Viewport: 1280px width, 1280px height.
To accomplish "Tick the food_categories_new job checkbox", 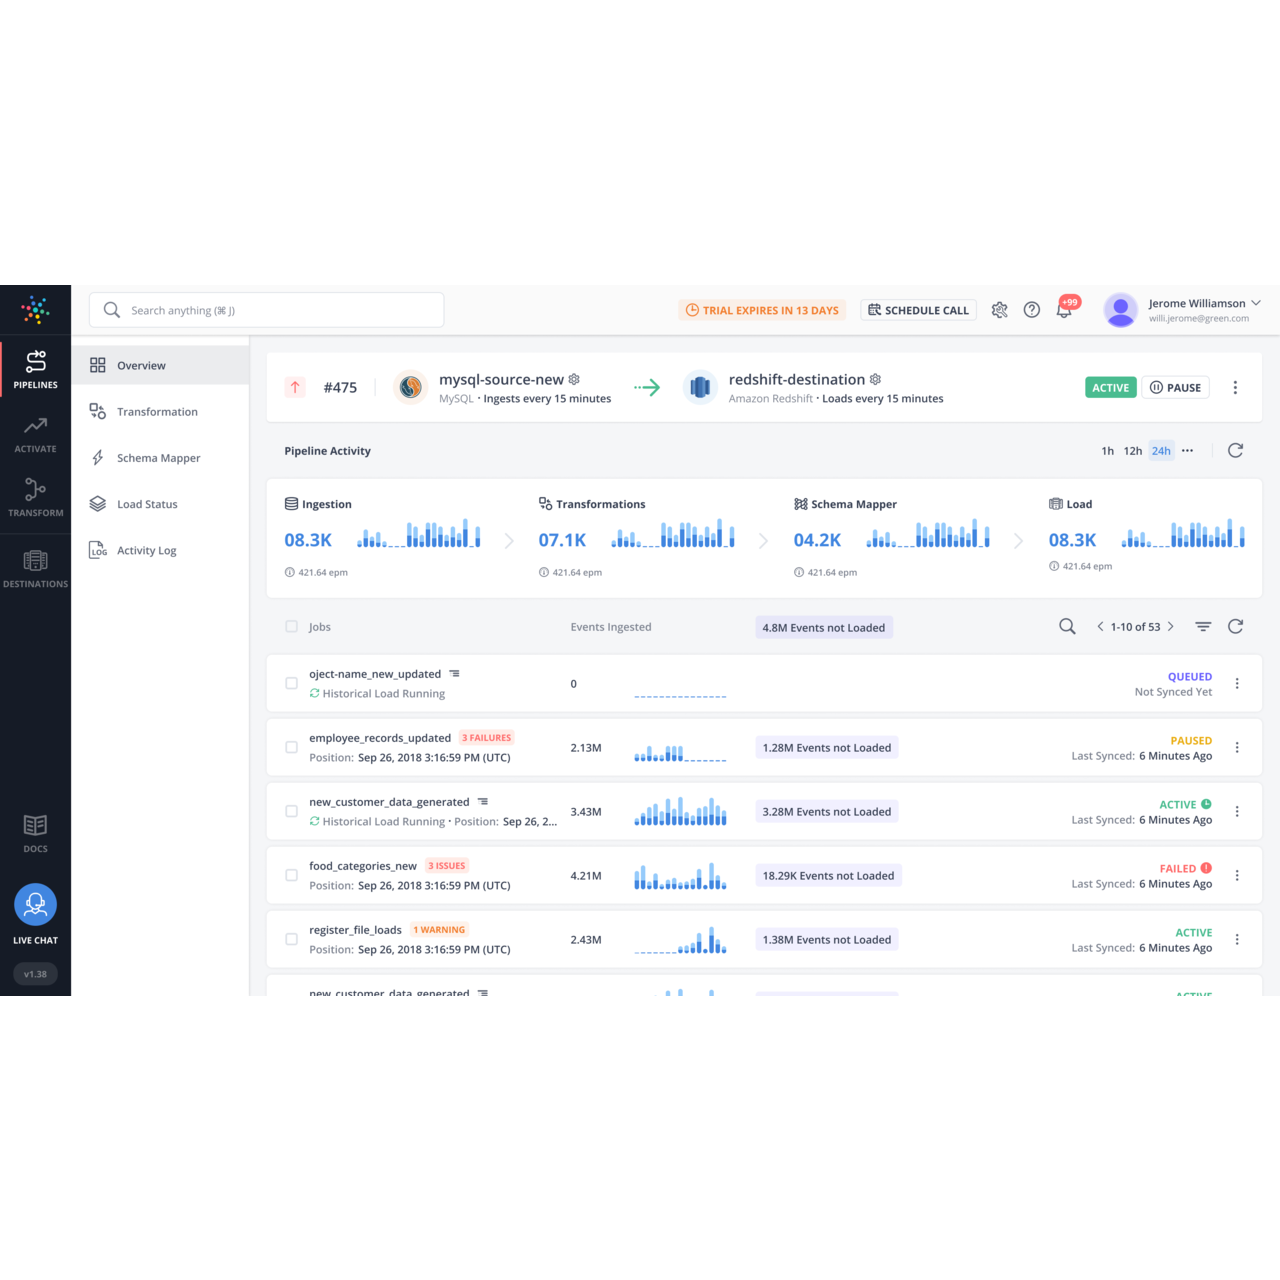I will pyautogui.click(x=291, y=875).
